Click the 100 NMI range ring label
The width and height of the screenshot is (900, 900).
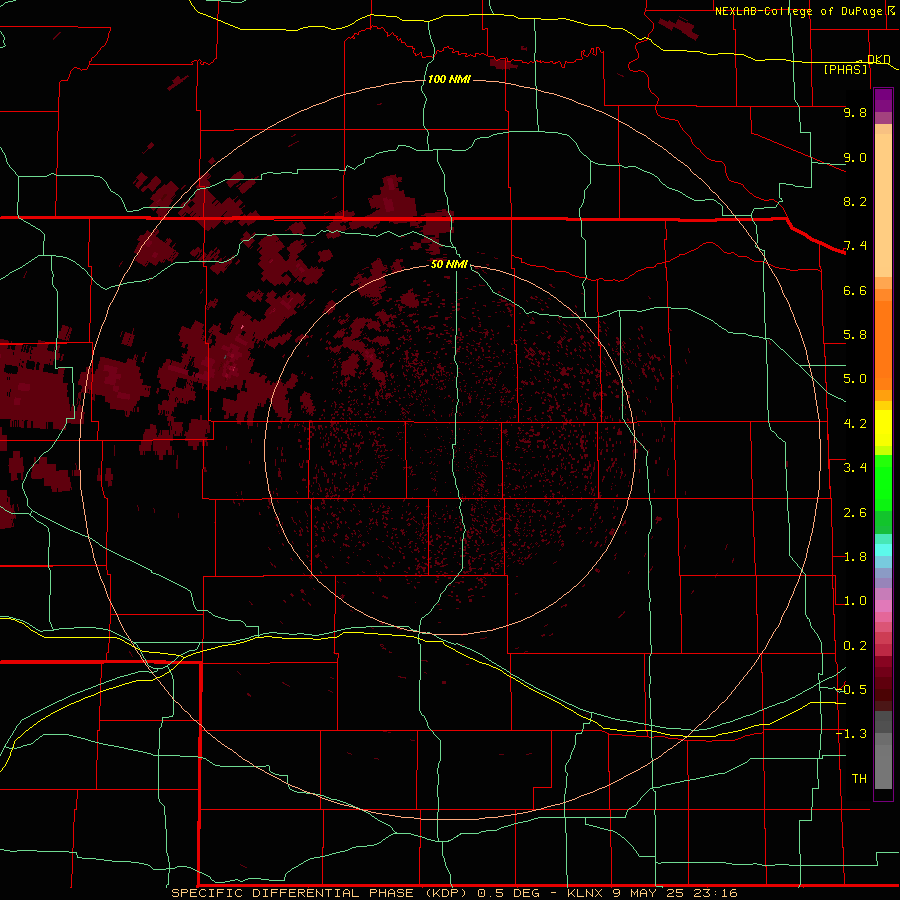[x=449, y=79]
